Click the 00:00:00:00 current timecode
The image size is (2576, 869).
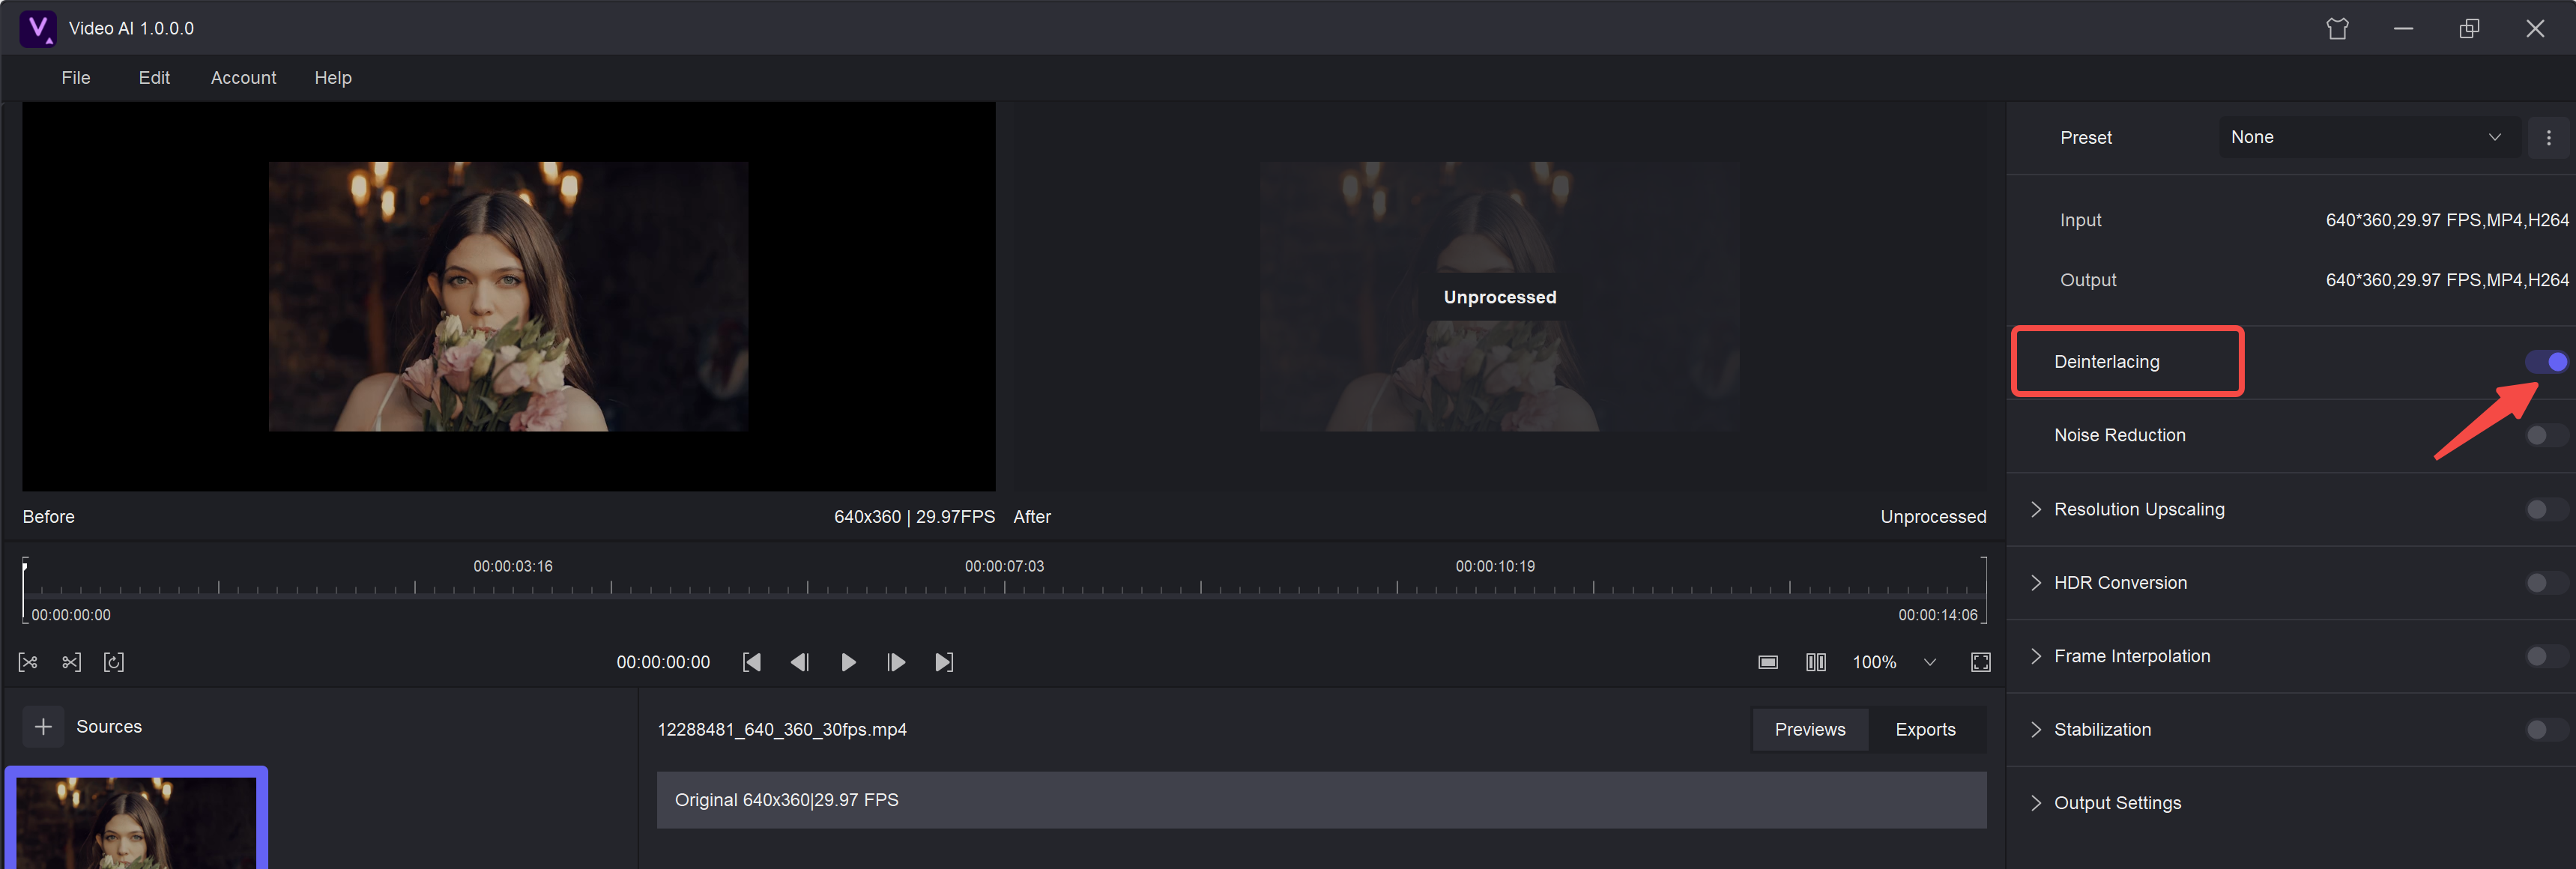point(663,662)
